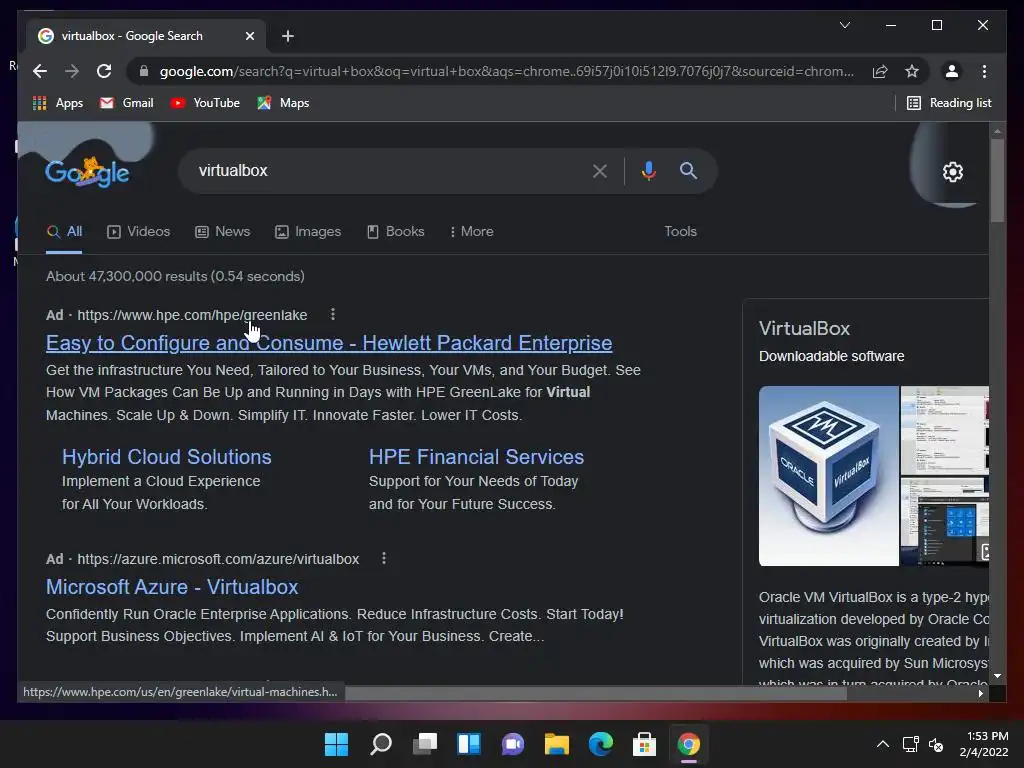The image size is (1024, 768).
Task: Open the taskbar clock and date
Action: click(984, 744)
